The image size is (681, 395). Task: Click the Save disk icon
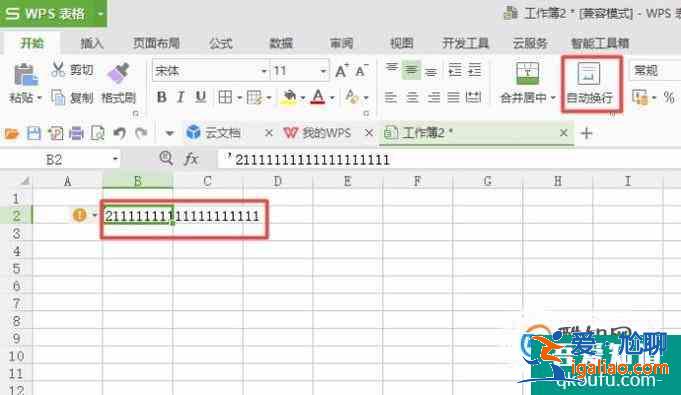(34, 133)
